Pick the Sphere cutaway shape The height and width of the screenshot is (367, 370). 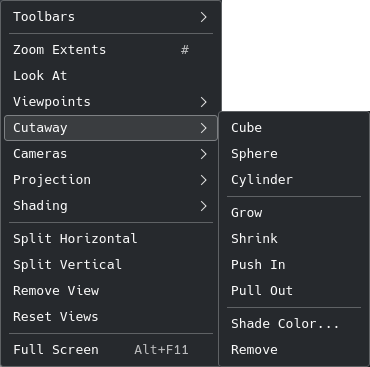pyautogui.click(x=294, y=154)
